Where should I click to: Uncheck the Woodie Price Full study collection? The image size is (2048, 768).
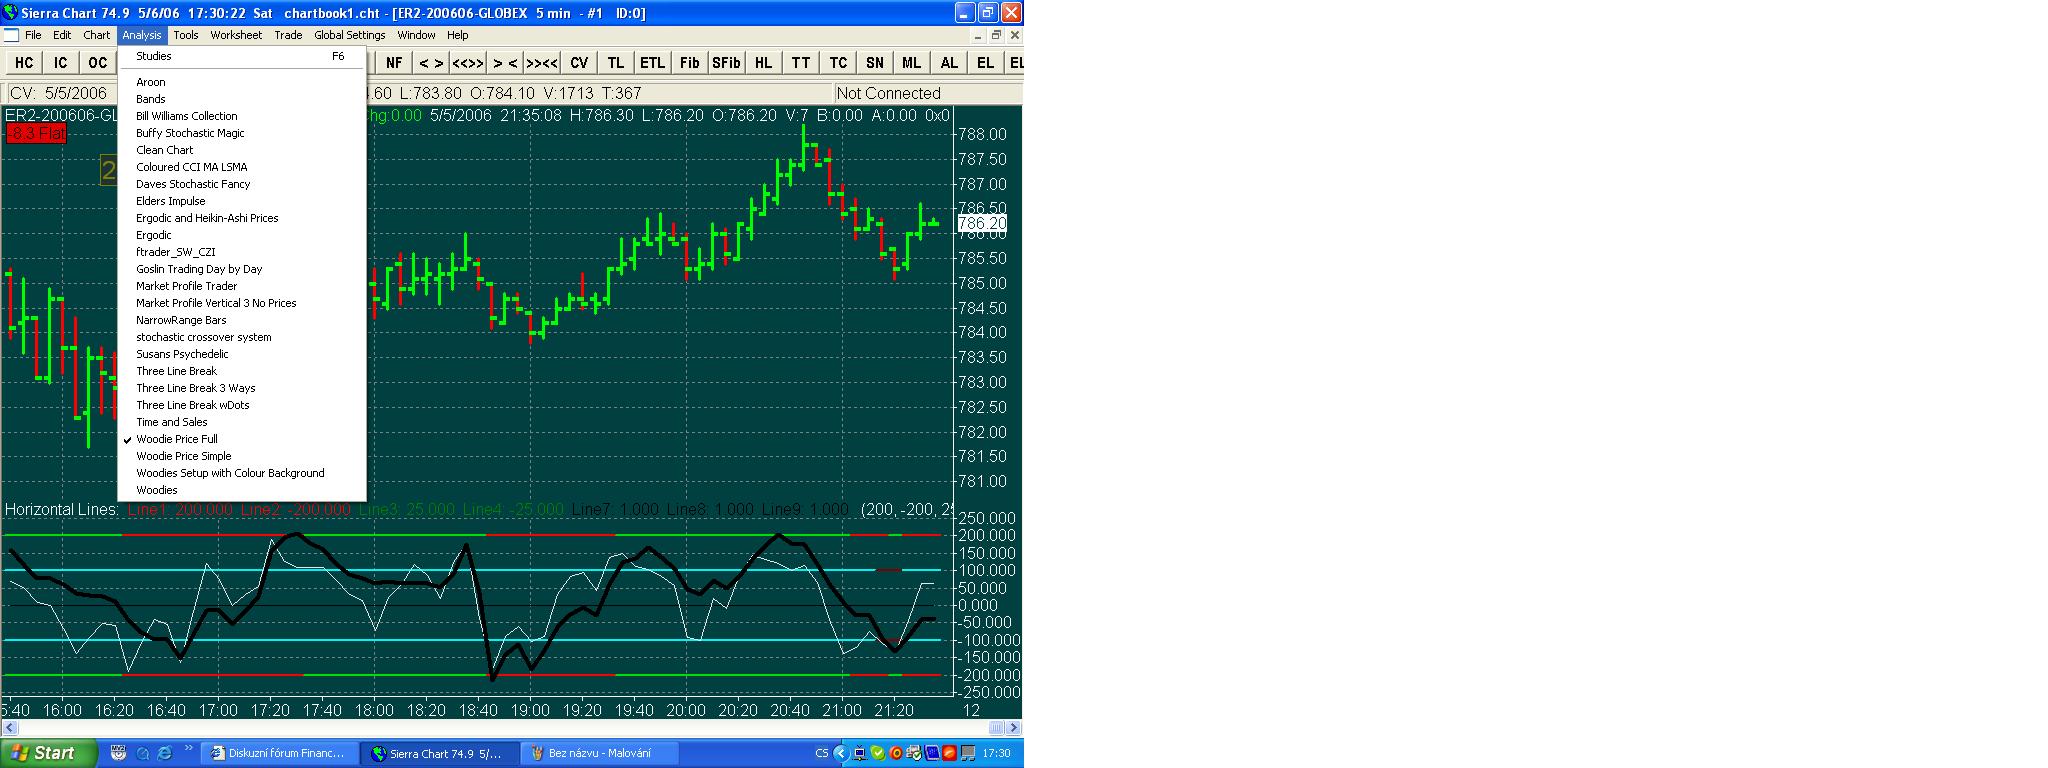coord(242,439)
